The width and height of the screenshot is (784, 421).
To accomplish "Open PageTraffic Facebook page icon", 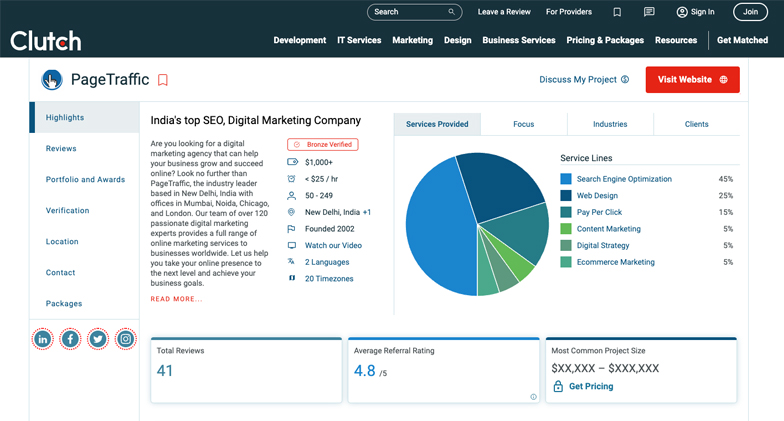I will 70,340.
